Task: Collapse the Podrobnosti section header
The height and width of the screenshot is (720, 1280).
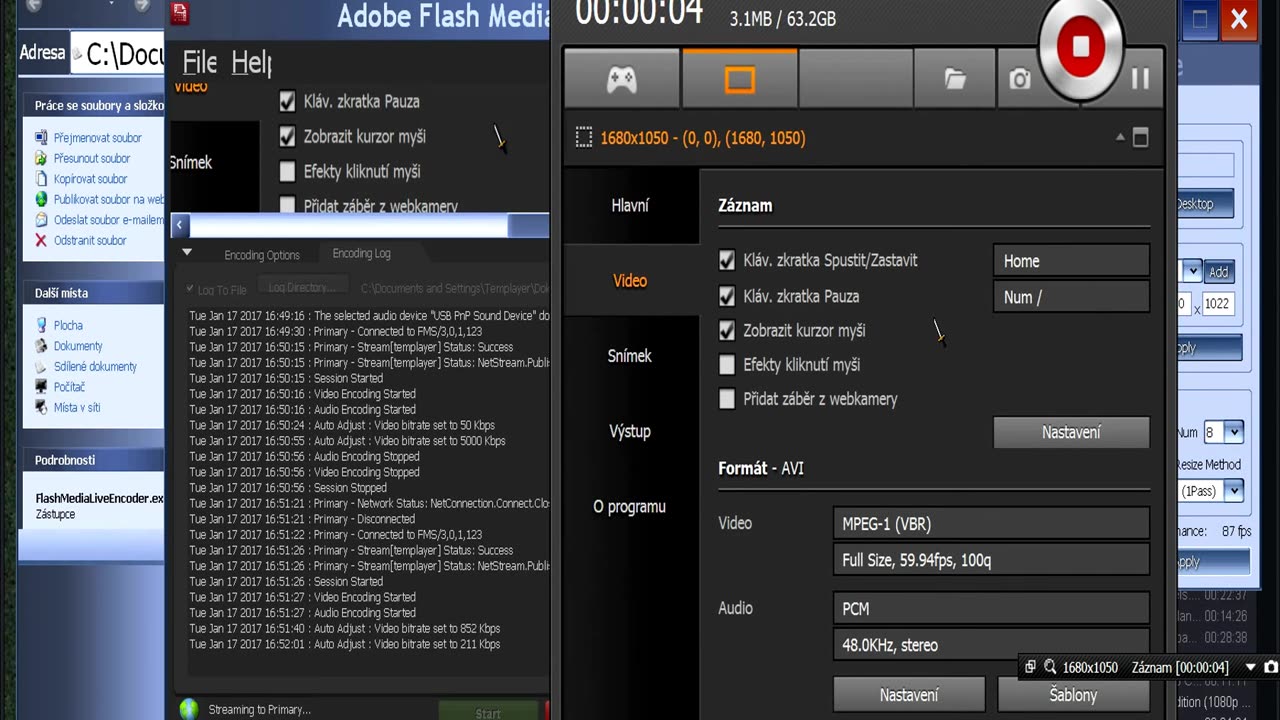Action: 94,460
